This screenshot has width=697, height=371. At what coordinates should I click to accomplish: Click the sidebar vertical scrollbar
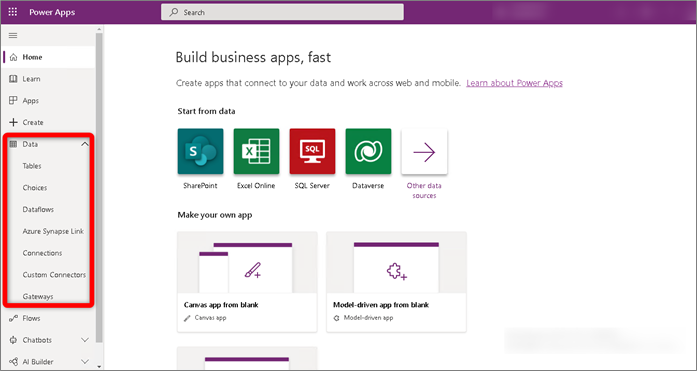coord(99,187)
